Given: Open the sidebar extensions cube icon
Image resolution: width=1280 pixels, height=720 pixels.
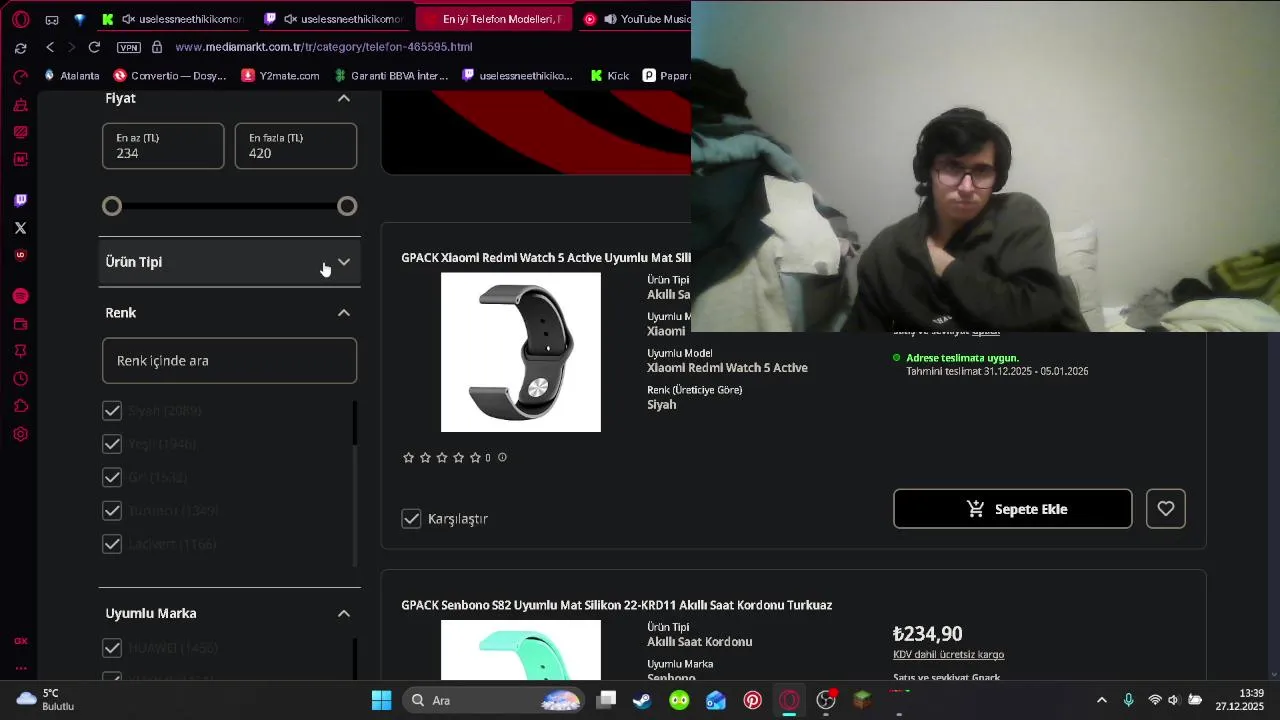Looking at the screenshot, I should point(20,406).
